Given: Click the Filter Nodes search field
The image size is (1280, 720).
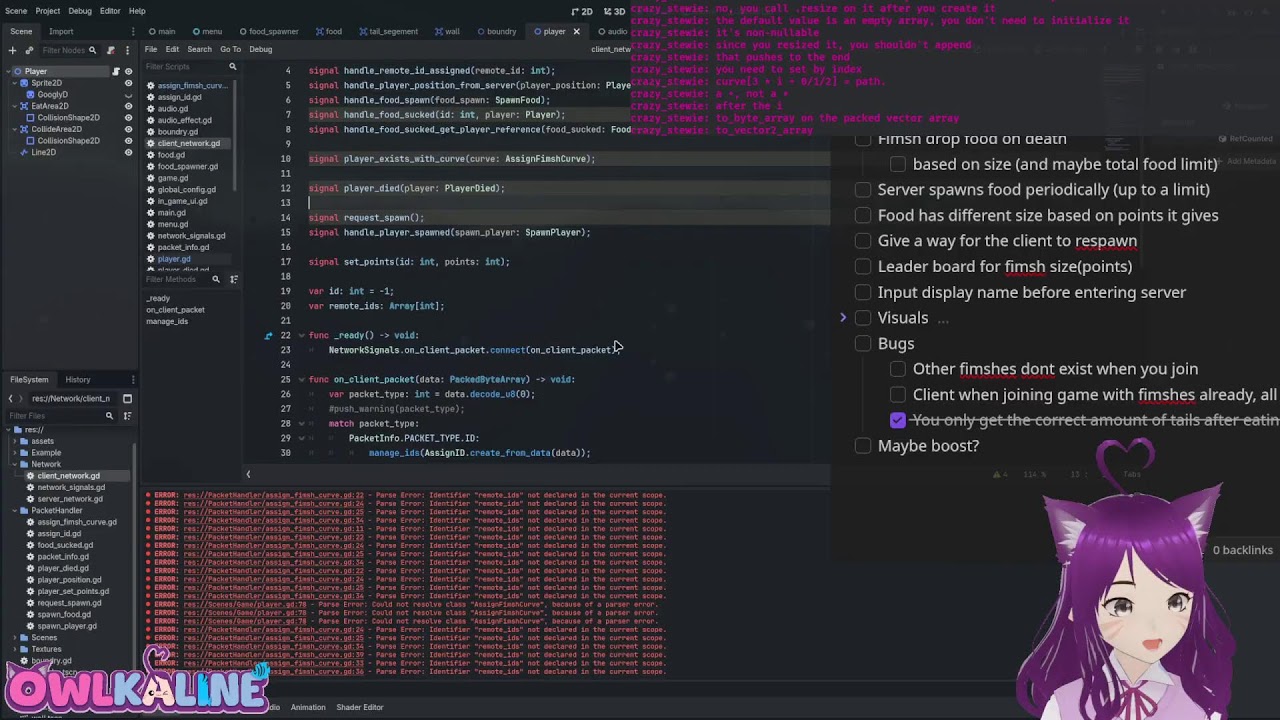Looking at the screenshot, I should 69,50.
